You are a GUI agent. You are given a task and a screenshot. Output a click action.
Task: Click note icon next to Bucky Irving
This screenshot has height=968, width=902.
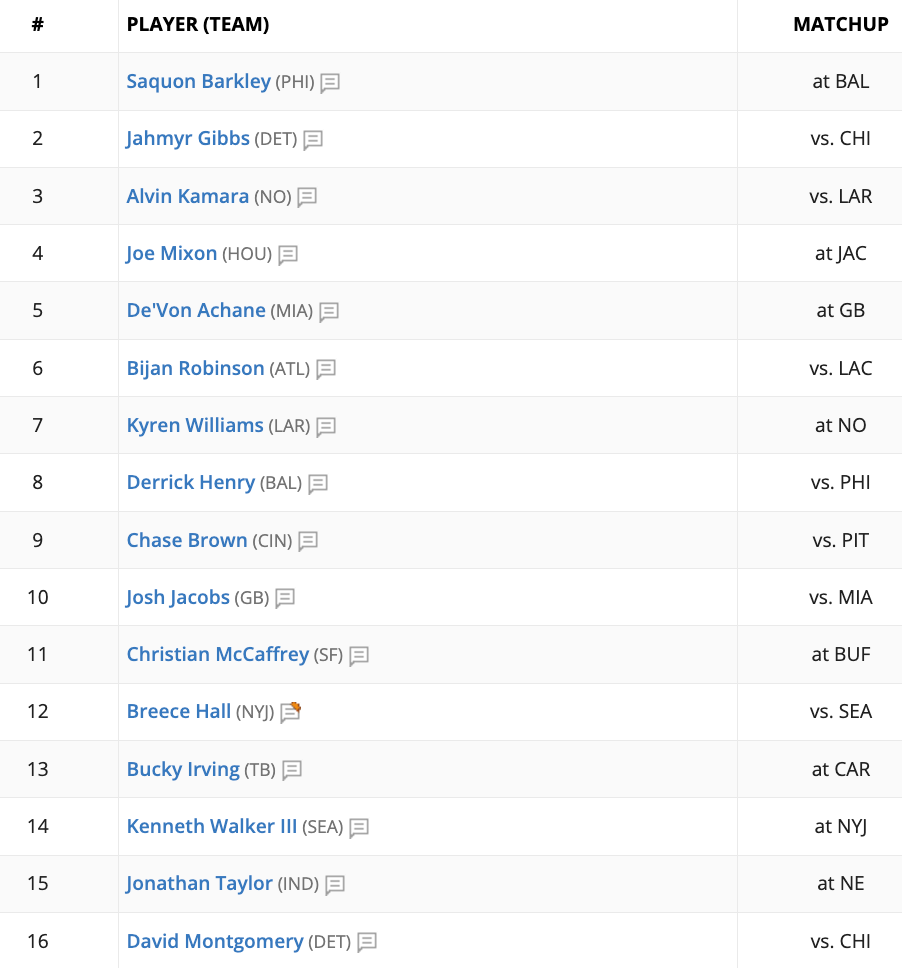coord(291,770)
